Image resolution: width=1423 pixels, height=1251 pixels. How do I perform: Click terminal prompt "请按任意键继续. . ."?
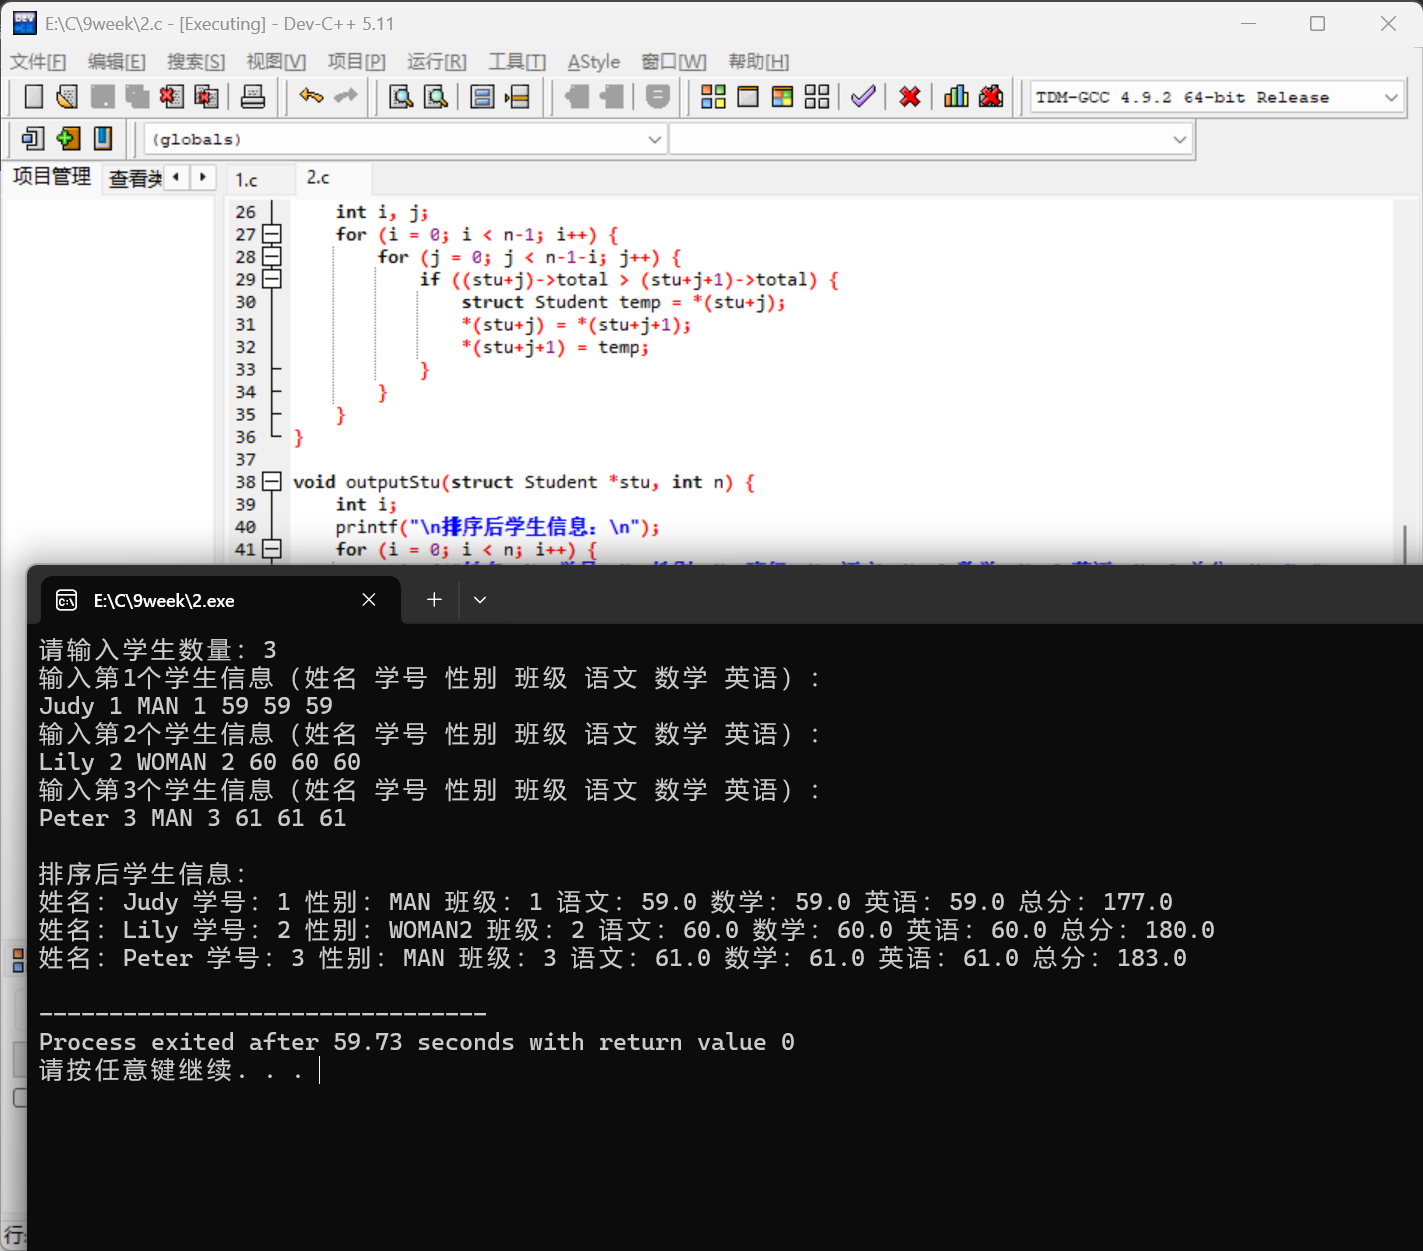point(171,1070)
